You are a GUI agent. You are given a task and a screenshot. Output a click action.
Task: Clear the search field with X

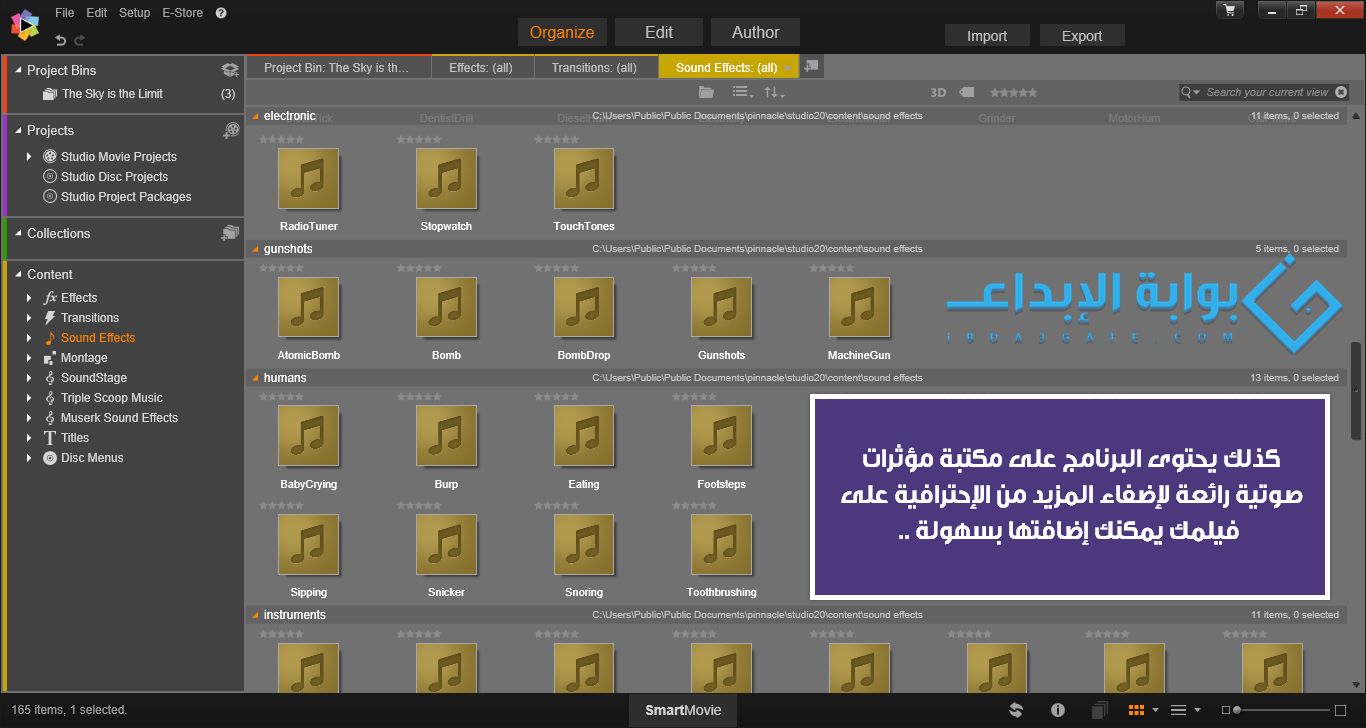pyautogui.click(x=1341, y=92)
